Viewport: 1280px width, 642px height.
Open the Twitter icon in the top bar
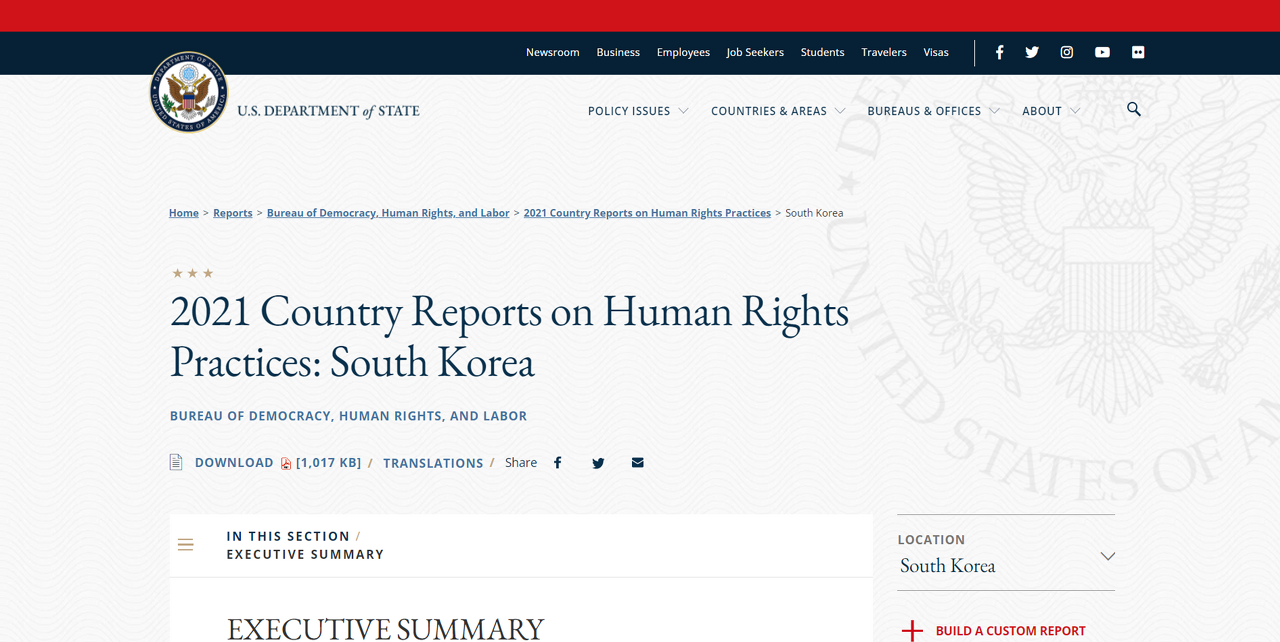[1032, 52]
